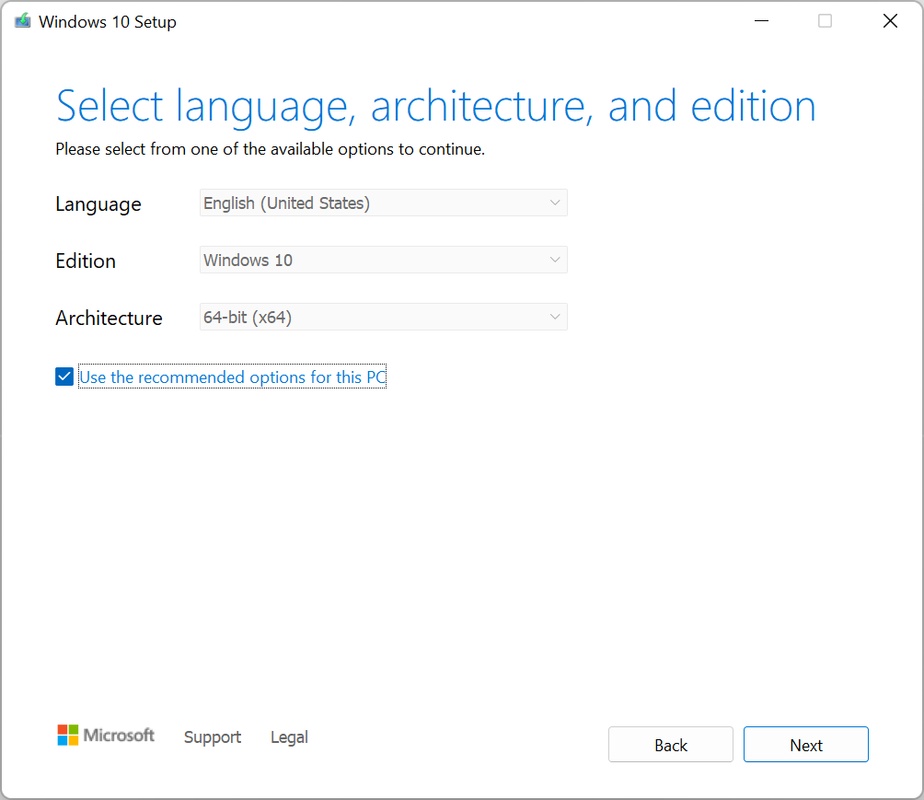Open the Language dropdown showing English (United States)
The height and width of the screenshot is (800, 924).
[383, 203]
